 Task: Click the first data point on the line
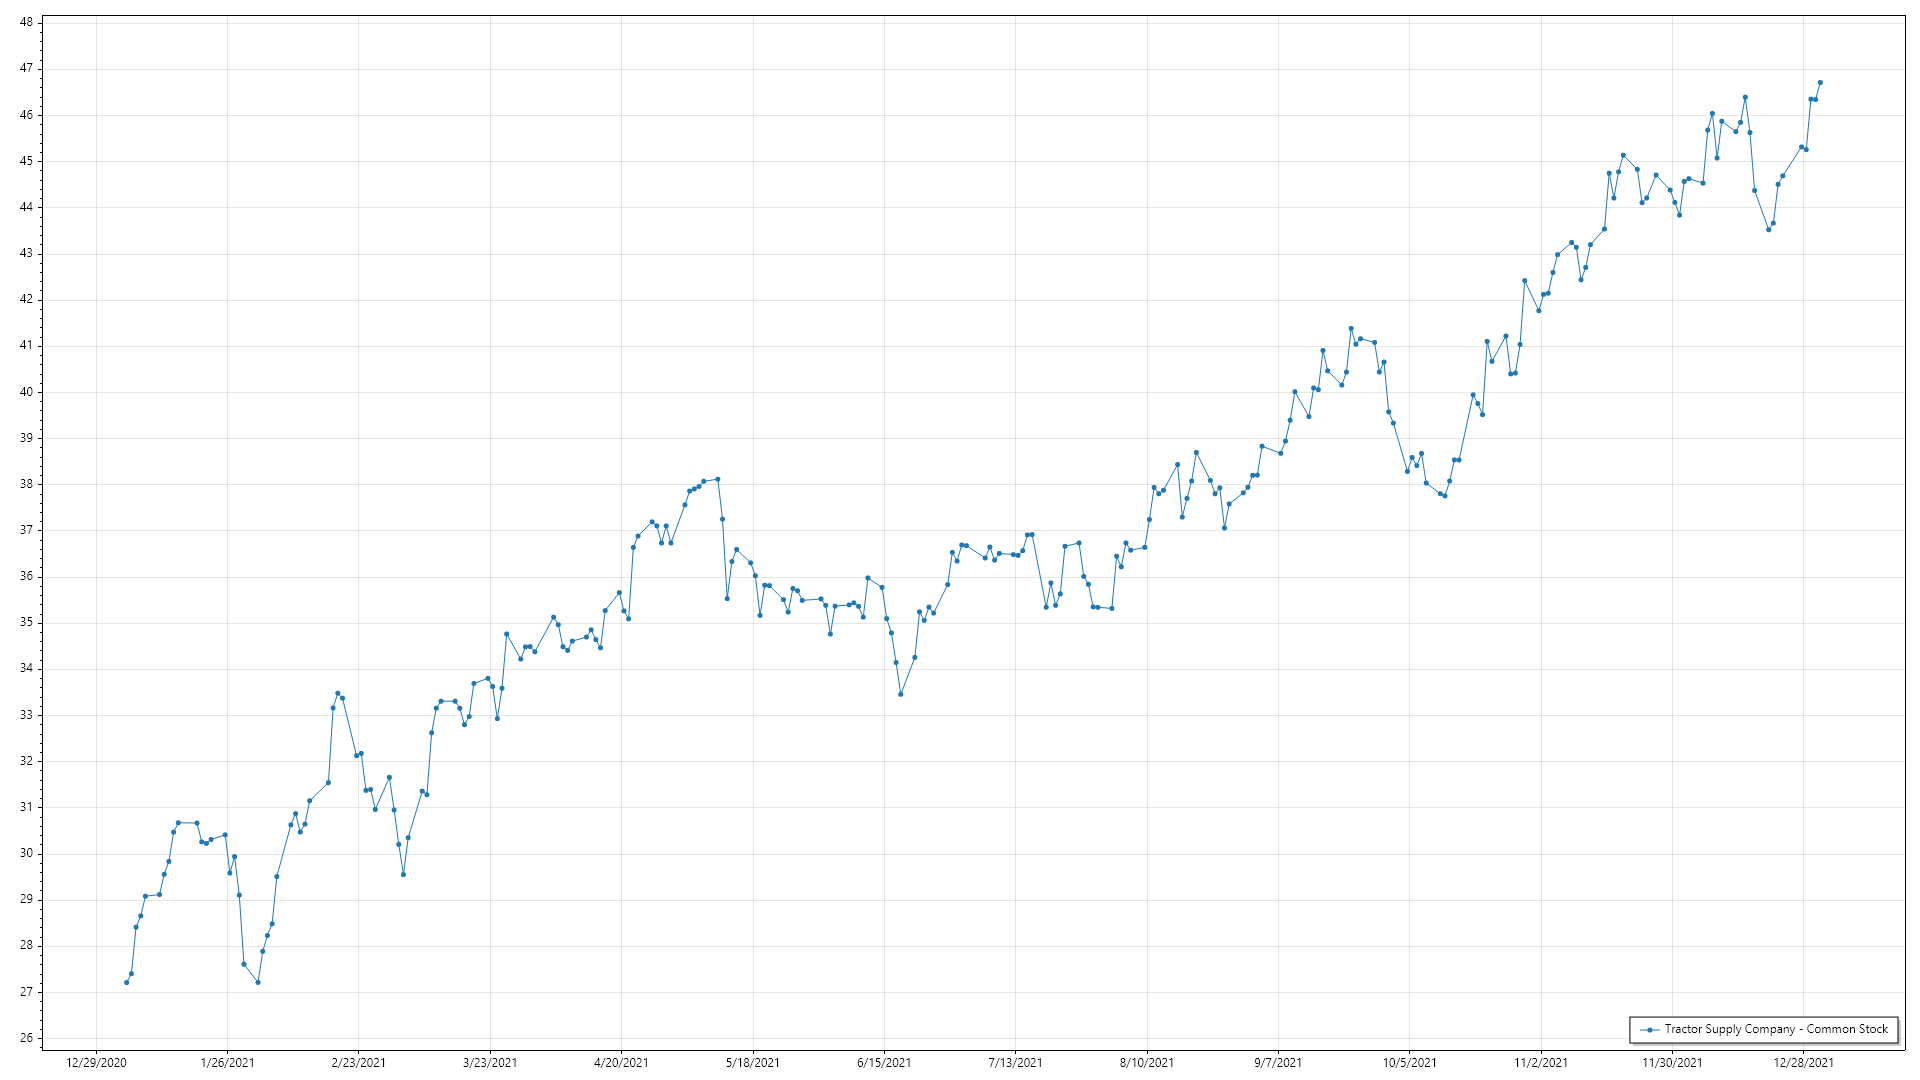(126, 982)
